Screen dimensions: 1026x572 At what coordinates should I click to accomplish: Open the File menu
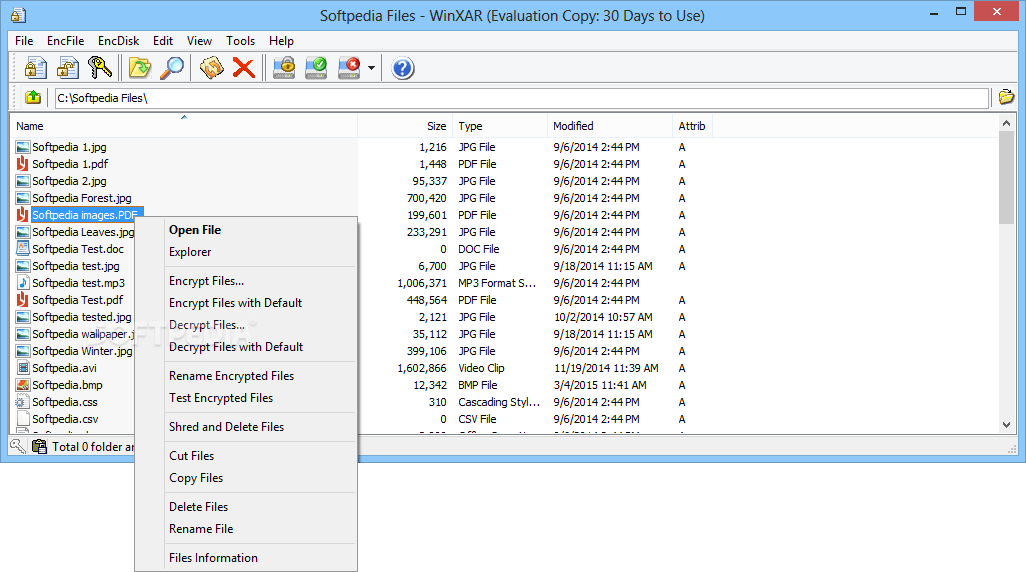24,41
